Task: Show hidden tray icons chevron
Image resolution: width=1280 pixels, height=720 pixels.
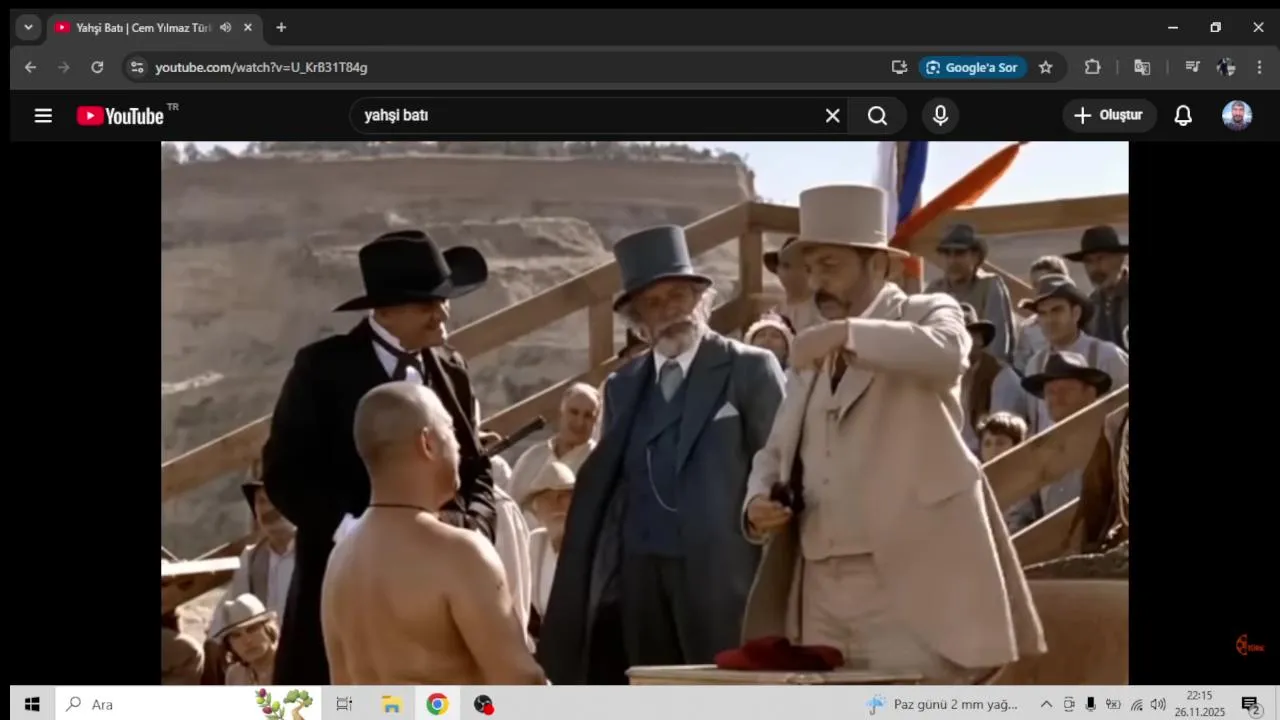Action: [1046, 704]
